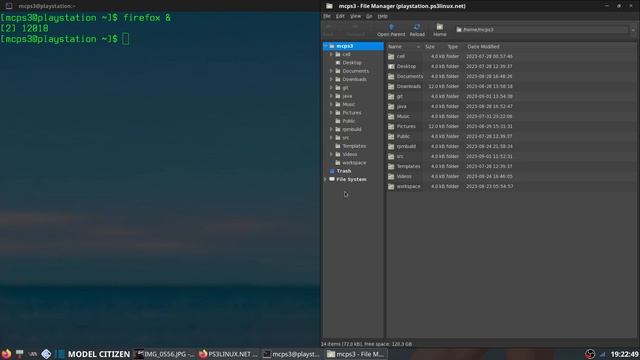The height and width of the screenshot is (360, 640).
Task: Click the Reload toolbar button
Action: (x=417, y=30)
